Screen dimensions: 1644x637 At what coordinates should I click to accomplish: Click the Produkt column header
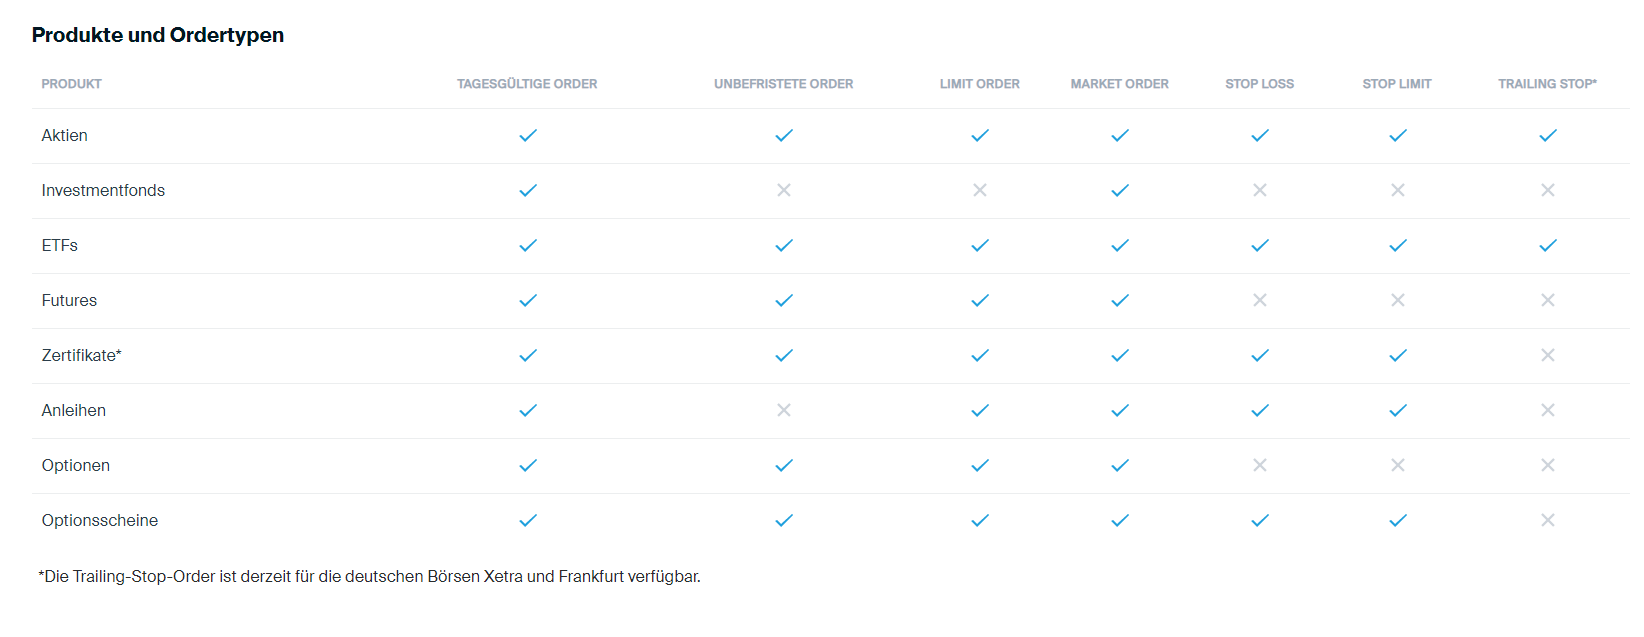coord(72,84)
